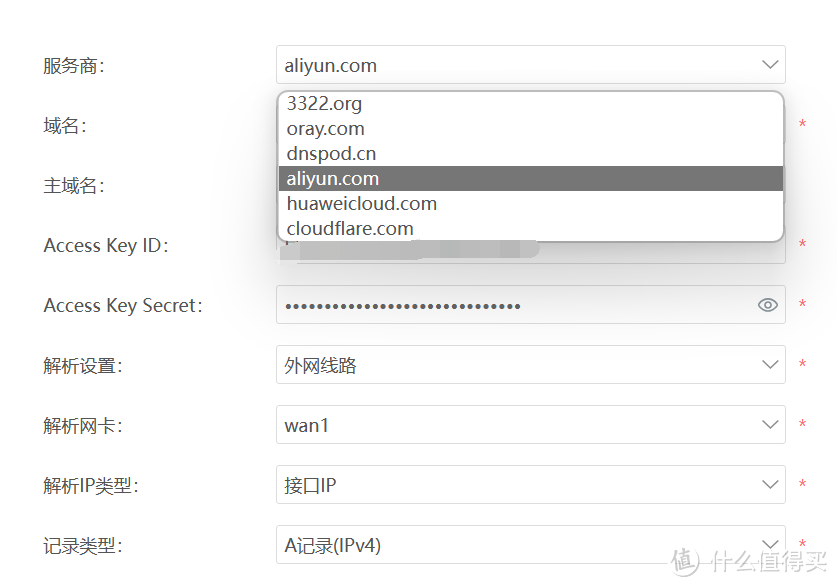Click the 什么值得买 watermark logo
Viewport: 837px width, 587px height.
click(x=749, y=561)
